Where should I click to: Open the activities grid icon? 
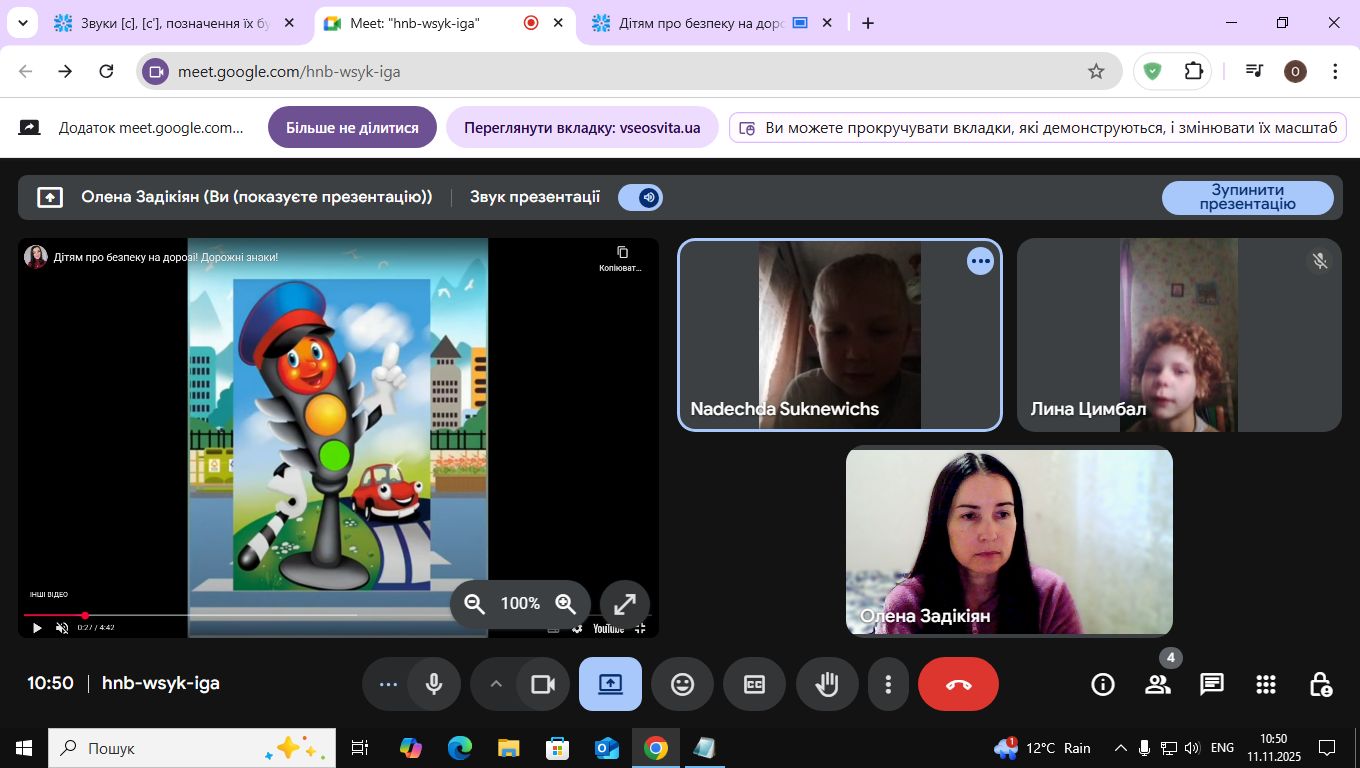click(x=1265, y=684)
